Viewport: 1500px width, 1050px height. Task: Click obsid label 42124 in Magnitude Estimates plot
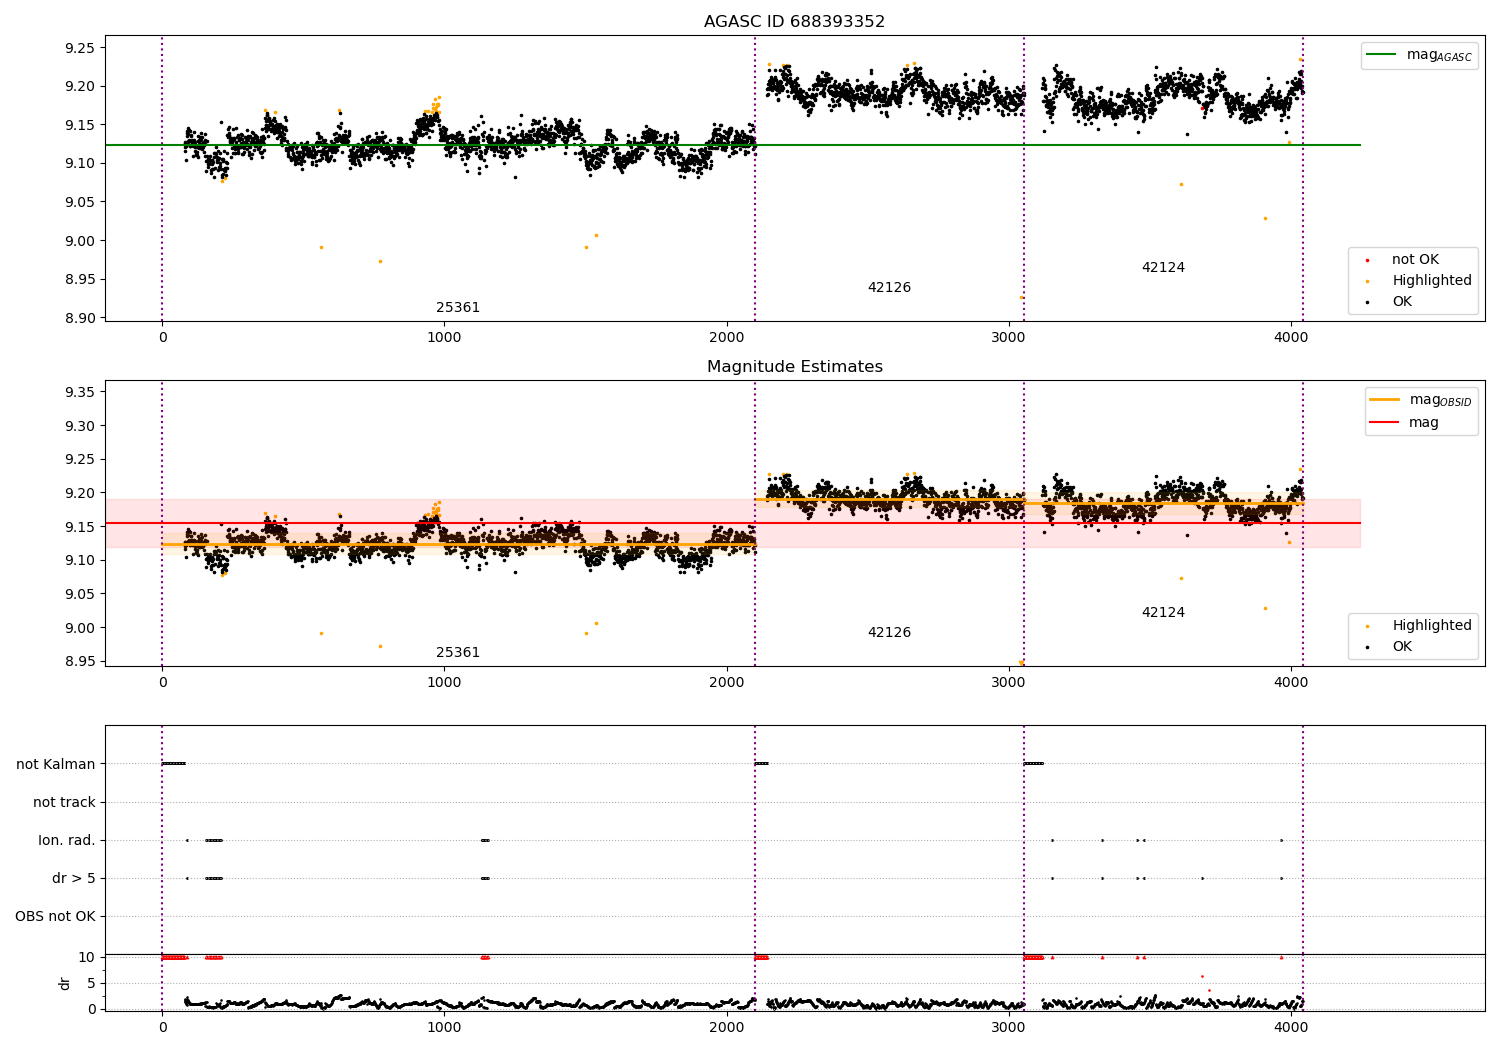click(1163, 612)
